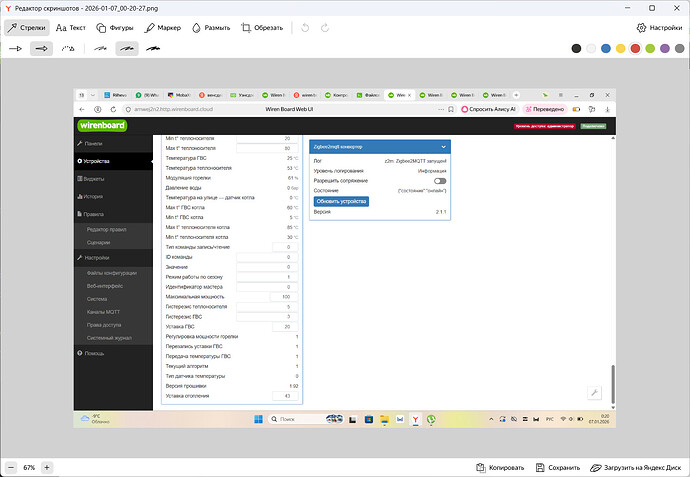Image resolution: width=690 pixels, height=477 pixels.
Task: Click the pictured Спросить Алису AI button
Action: point(488,109)
